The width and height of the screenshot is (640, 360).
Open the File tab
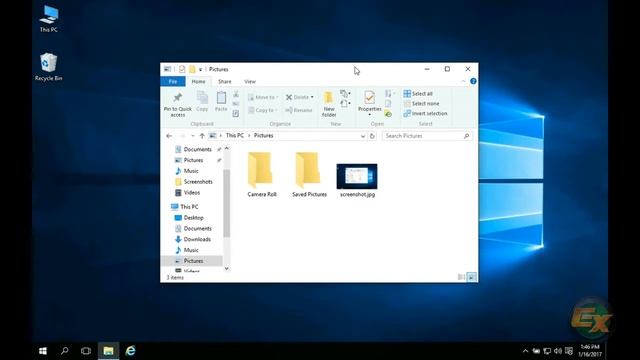click(x=173, y=82)
